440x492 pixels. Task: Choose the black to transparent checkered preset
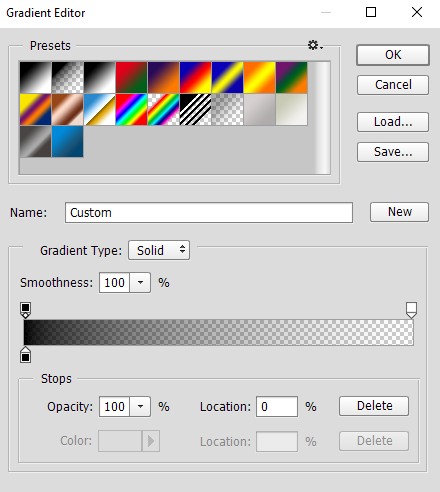pyautogui.click(x=68, y=77)
